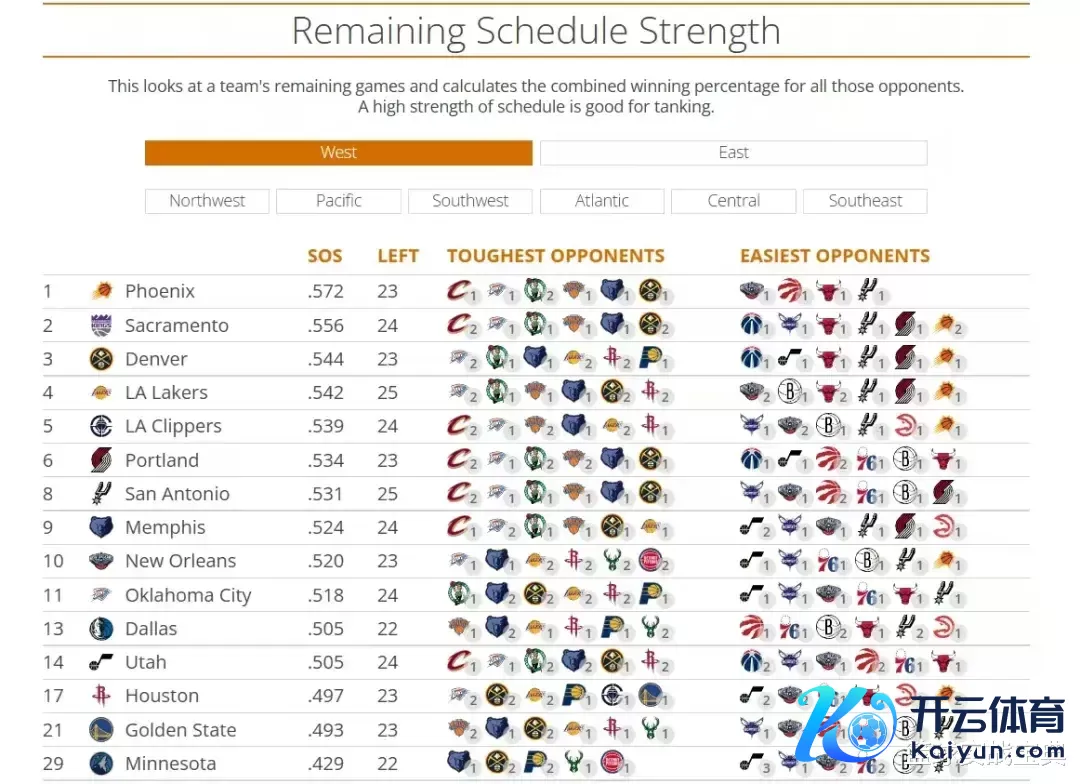Click the Utah Jazz team logo

pos(102,662)
